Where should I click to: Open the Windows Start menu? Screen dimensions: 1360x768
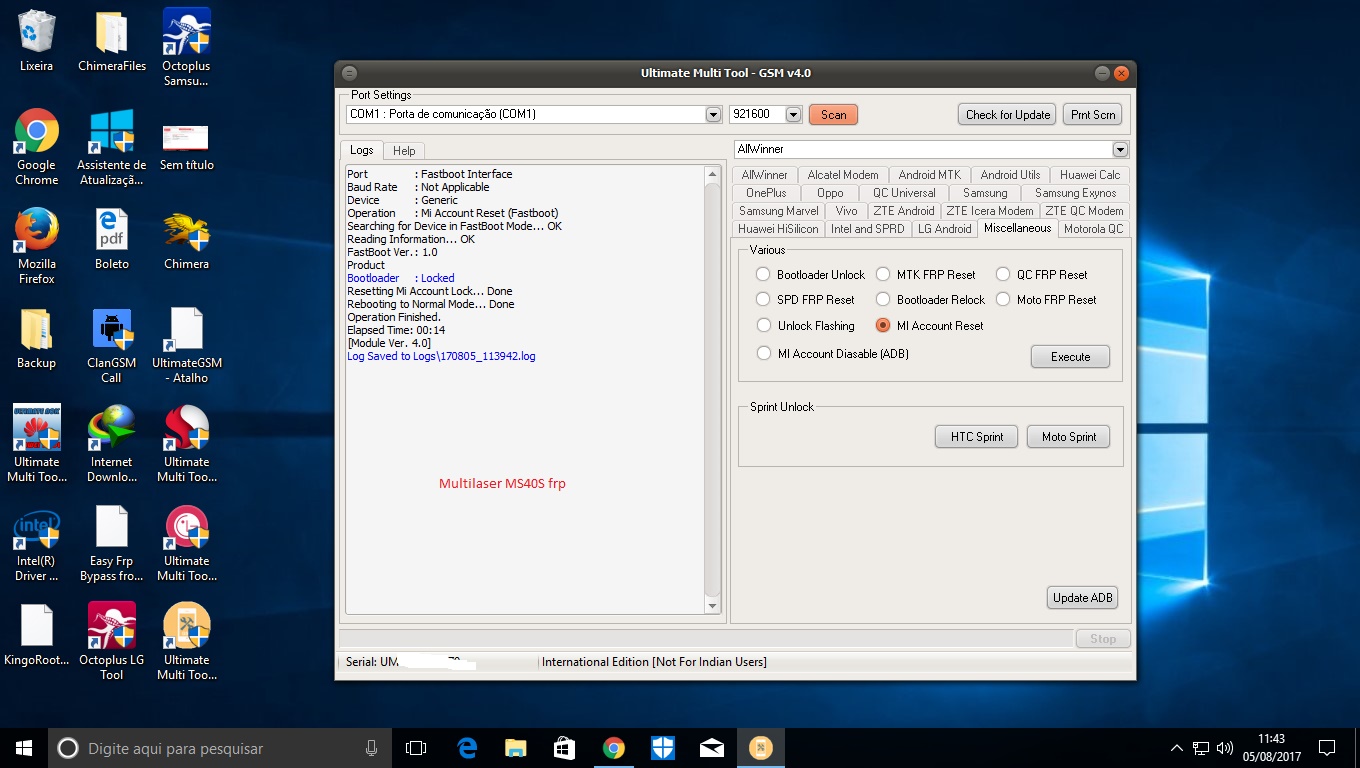24,748
